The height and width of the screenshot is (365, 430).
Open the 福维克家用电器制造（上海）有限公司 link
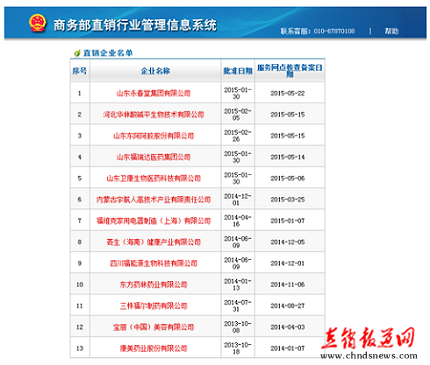[153, 221]
